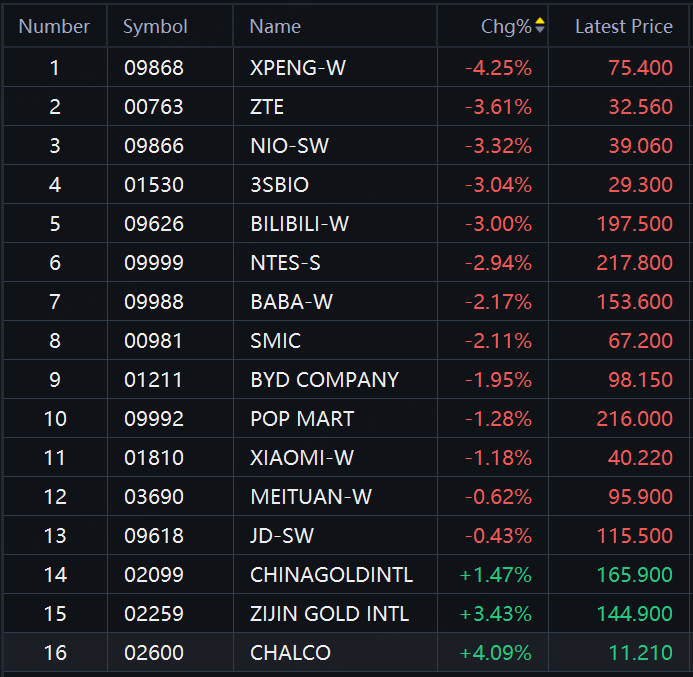Select the 3SBIO row
The height and width of the screenshot is (677, 693).
[x=279, y=185]
